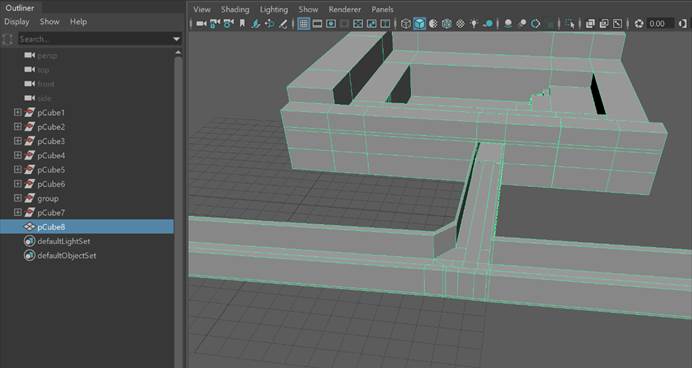This screenshot has height=368, width=692.
Task: Toggle the Safe Action icon
Action: click(x=372, y=23)
